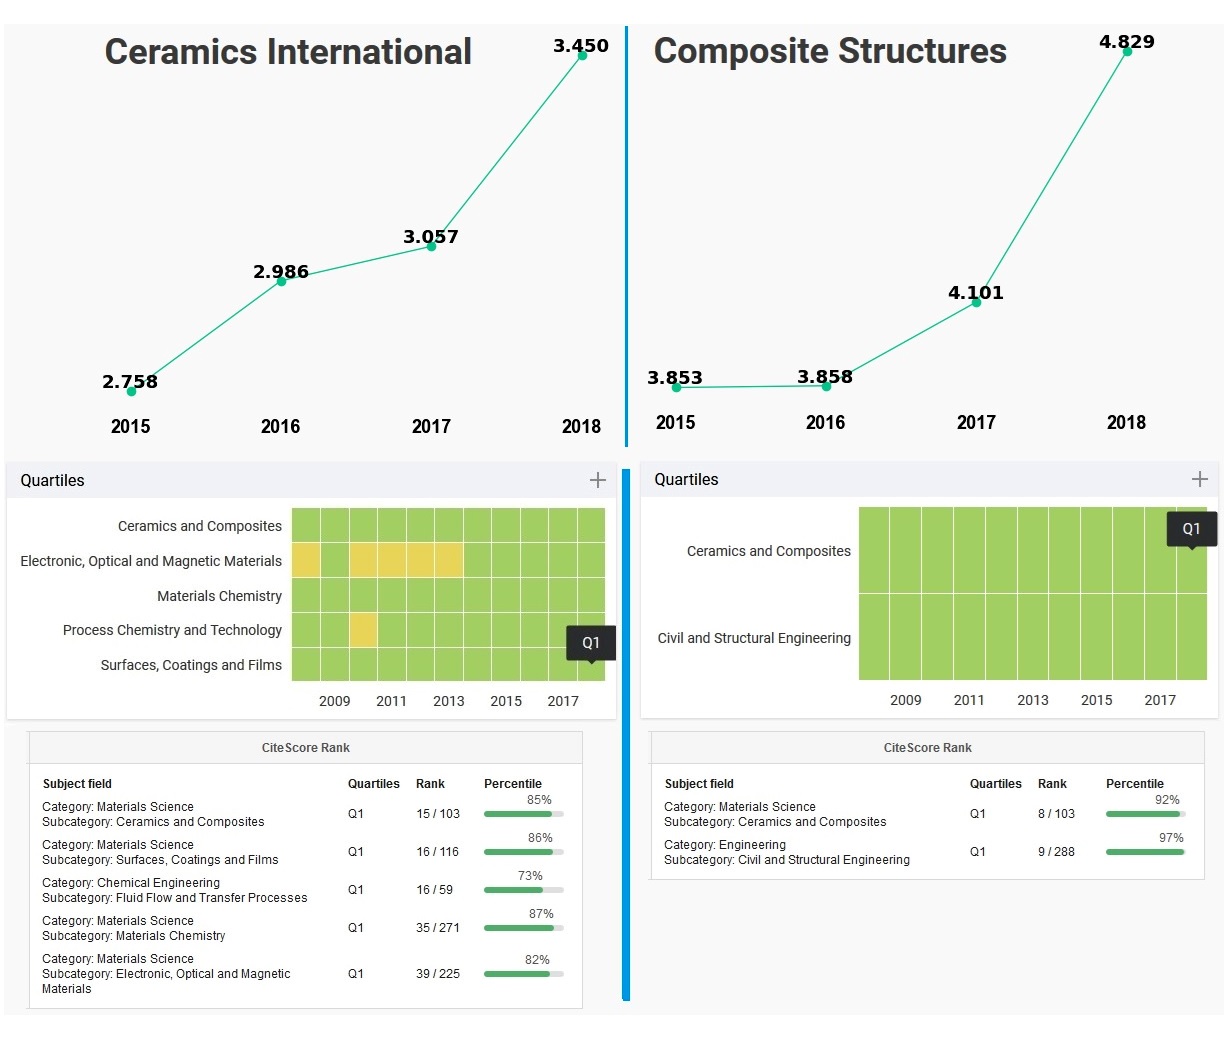Click the Q1 quartile beside rank 9 / 288
This screenshot has height=1042, width=1224.
(x=978, y=852)
